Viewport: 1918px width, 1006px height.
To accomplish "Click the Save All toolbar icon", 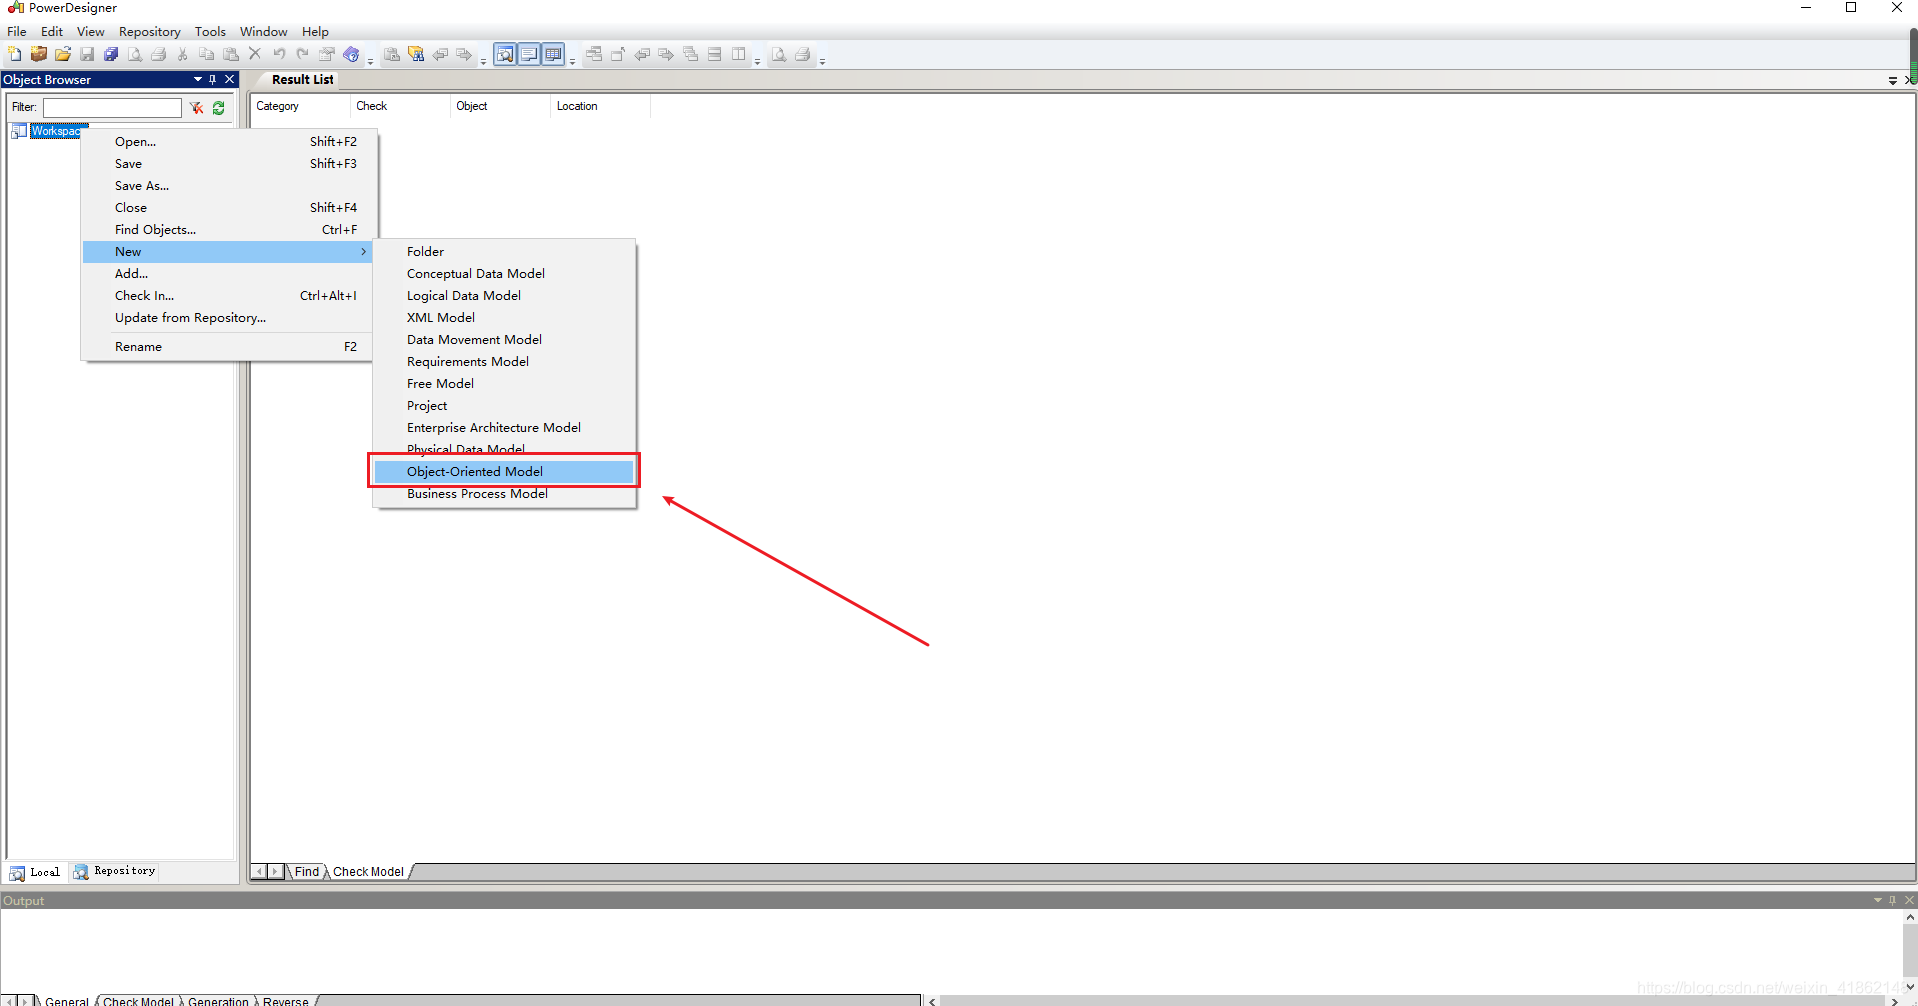I will (111, 54).
